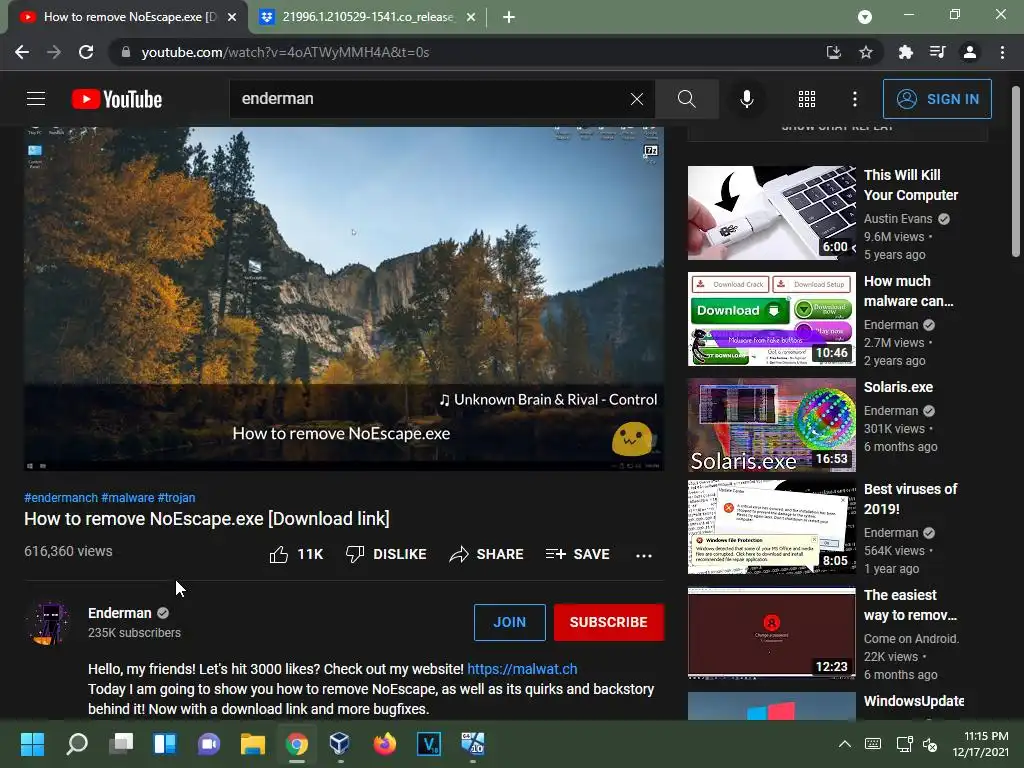Click the #malware hashtag
1024x768 pixels.
pyautogui.click(x=127, y=498)
